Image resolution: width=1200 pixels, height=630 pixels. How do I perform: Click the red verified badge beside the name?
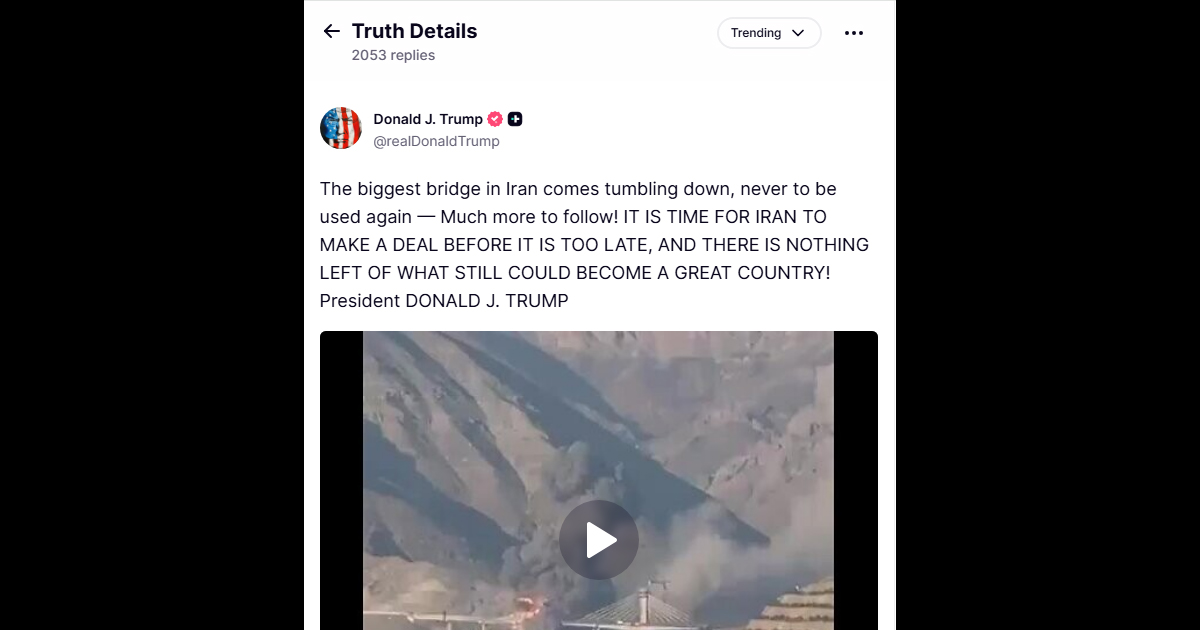point(495,119)
